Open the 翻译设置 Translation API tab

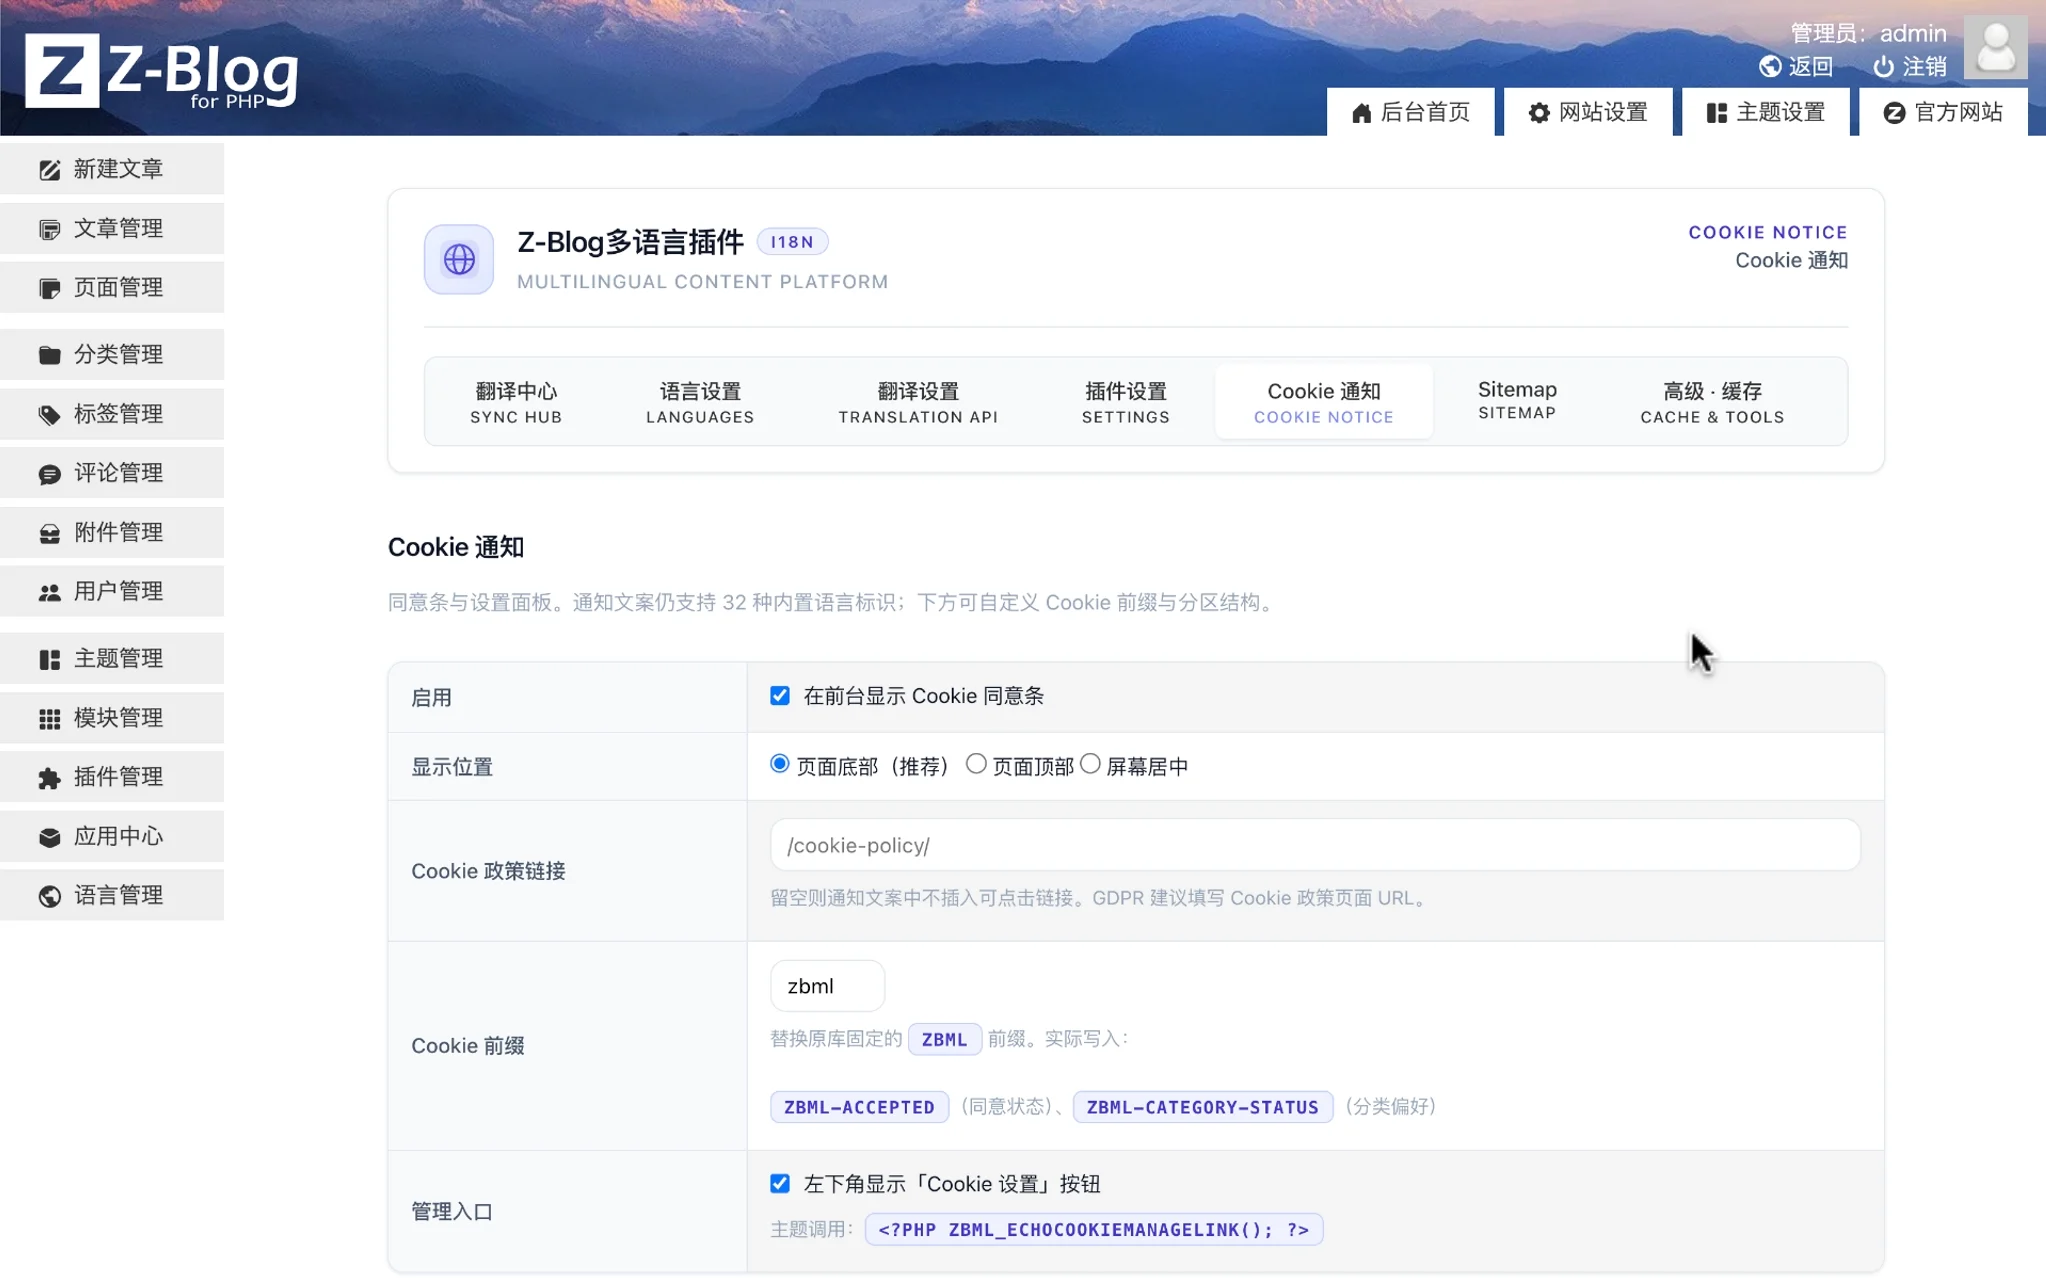point(918,402)
